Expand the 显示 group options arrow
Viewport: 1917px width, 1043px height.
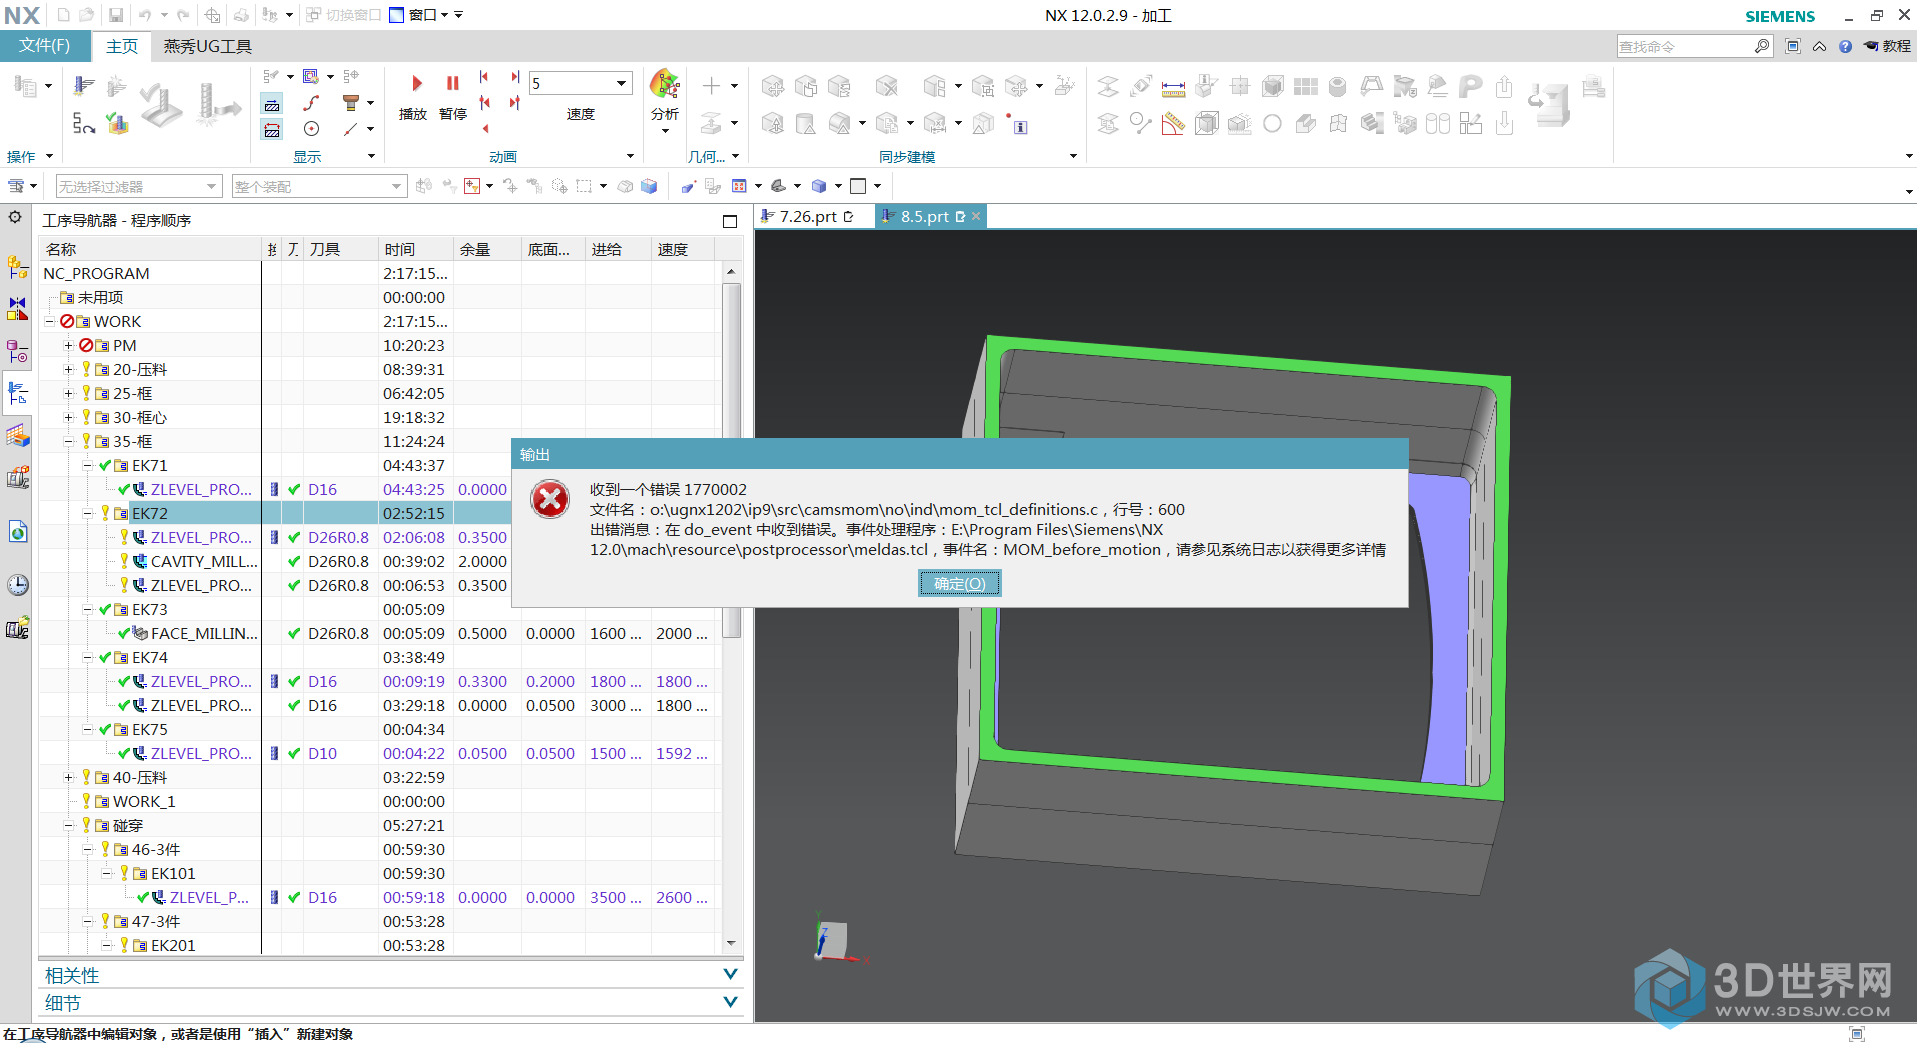[x=371, y=156]
